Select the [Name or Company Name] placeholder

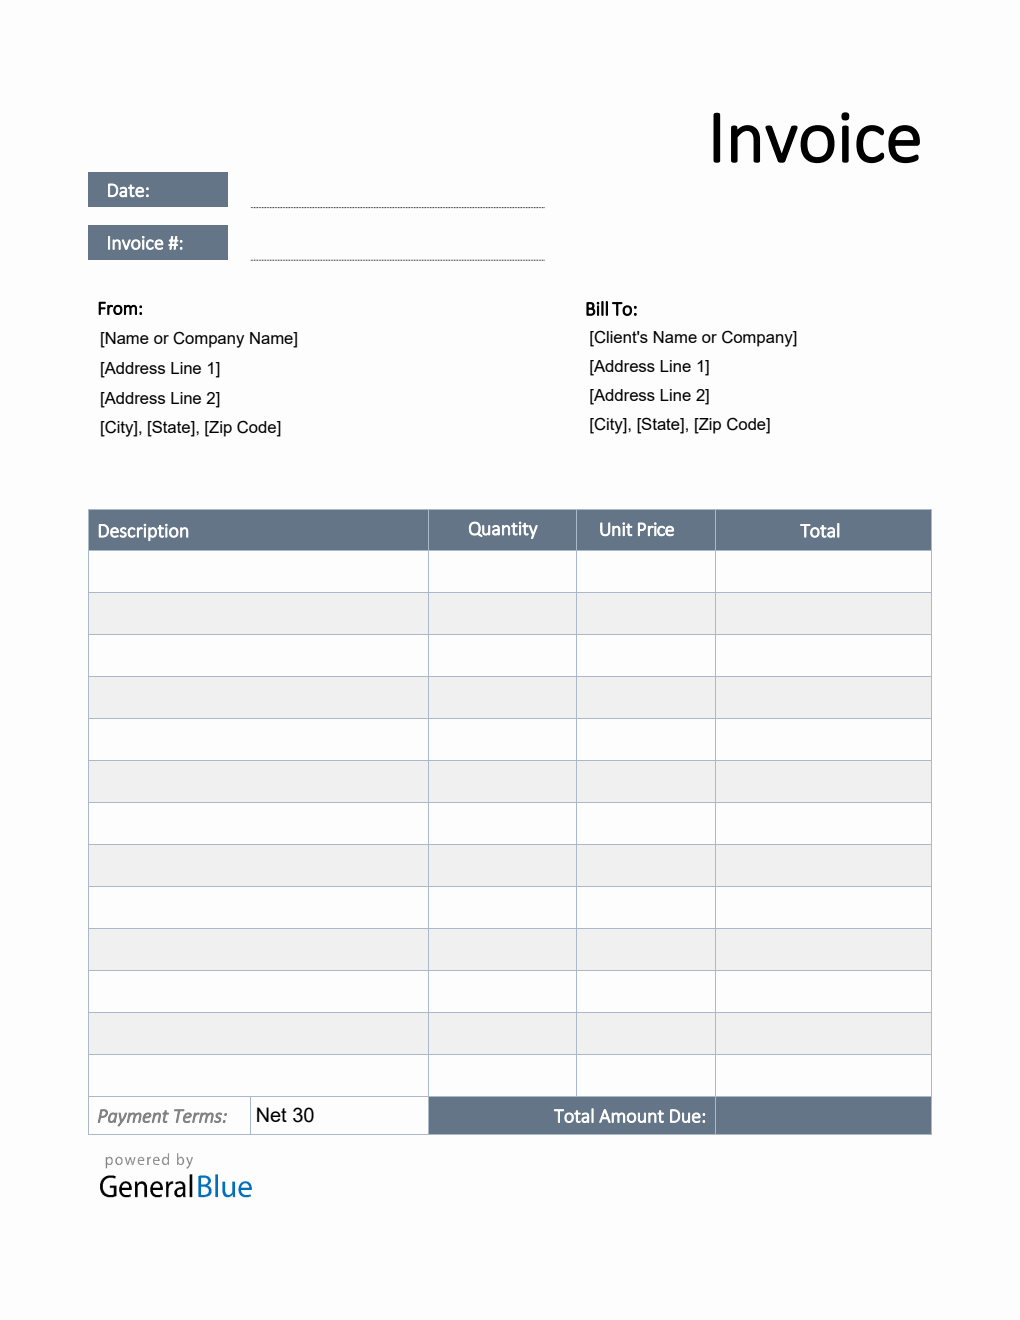coord(197,338)
